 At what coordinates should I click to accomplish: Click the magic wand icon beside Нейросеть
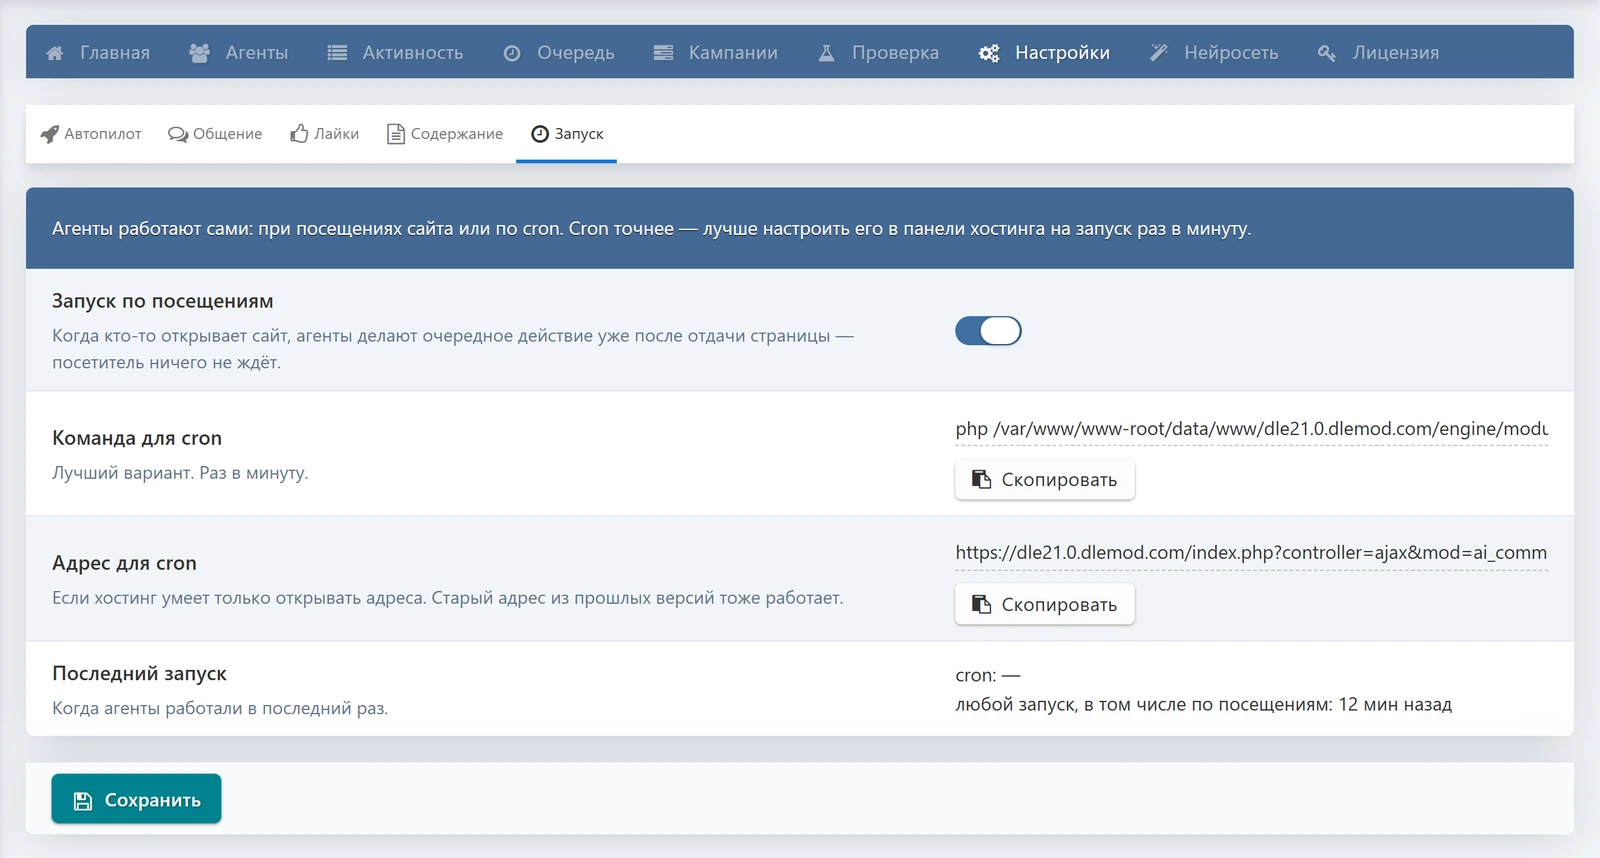1159,53
